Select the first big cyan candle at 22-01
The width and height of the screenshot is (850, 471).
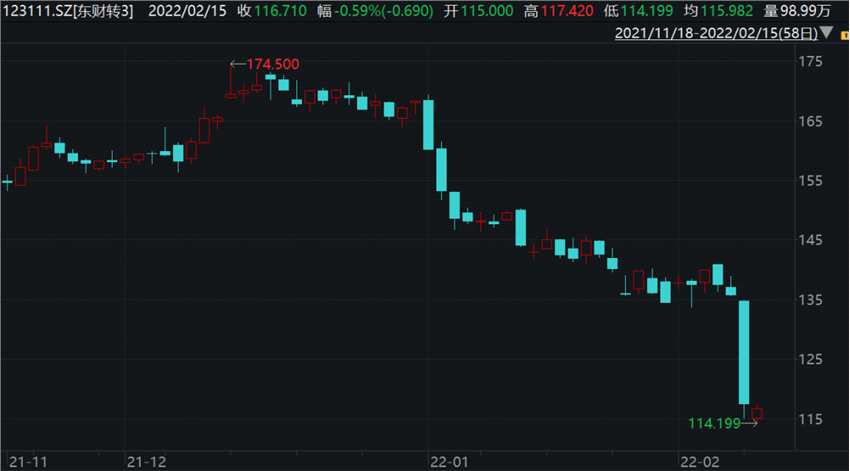[428, 124]
